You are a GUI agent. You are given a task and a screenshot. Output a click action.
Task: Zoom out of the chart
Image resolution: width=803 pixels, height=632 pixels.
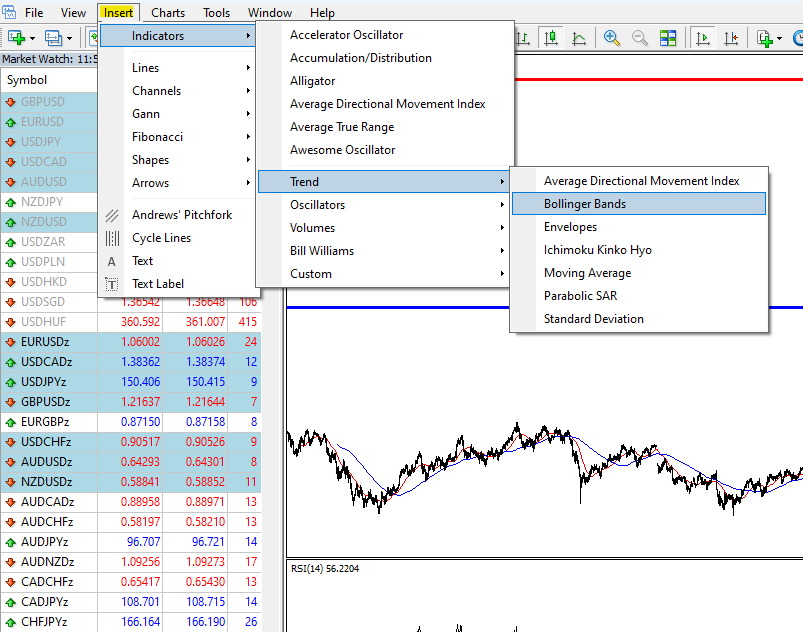(641, 37)
